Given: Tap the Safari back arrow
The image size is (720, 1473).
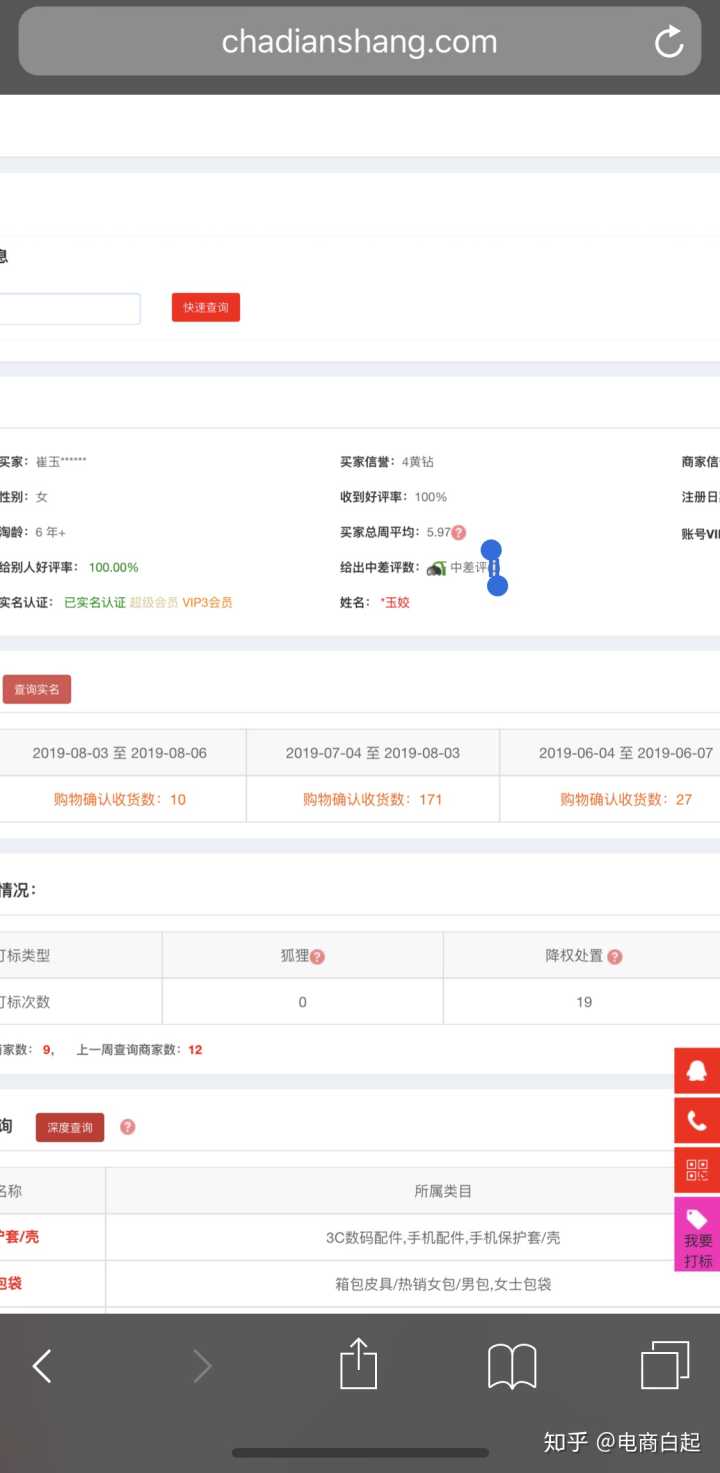Looking at the screenshot, I should point(42,1366).
